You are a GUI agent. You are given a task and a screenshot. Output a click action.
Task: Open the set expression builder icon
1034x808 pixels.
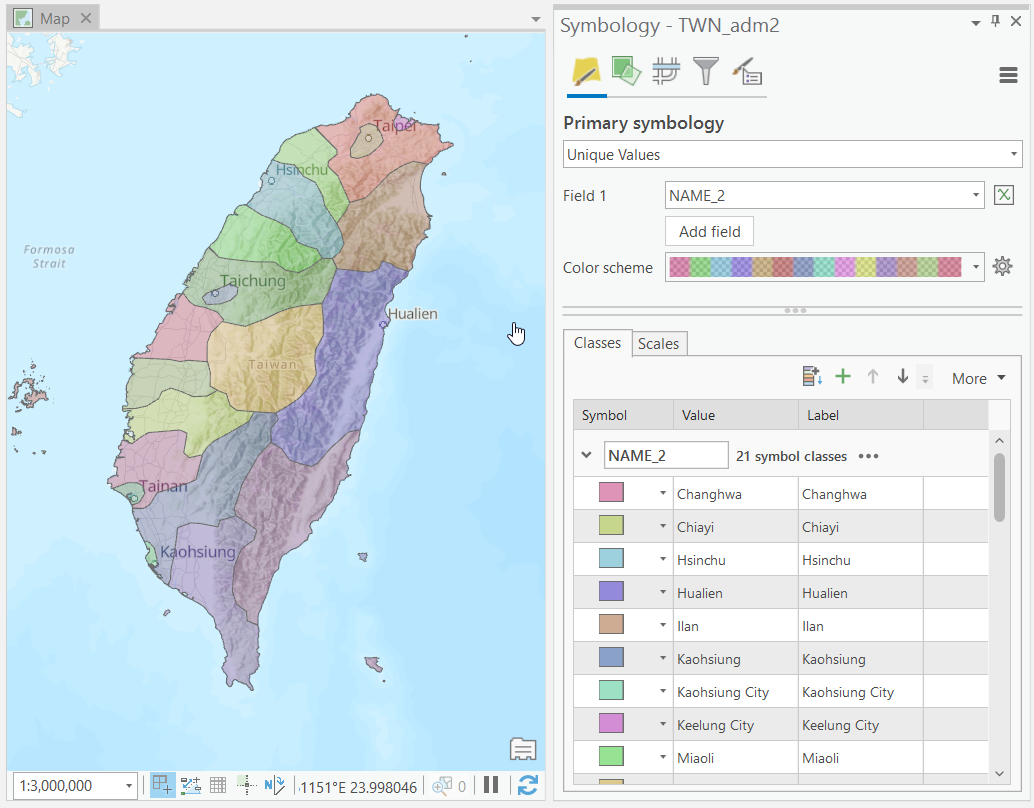coord(1003,195)
